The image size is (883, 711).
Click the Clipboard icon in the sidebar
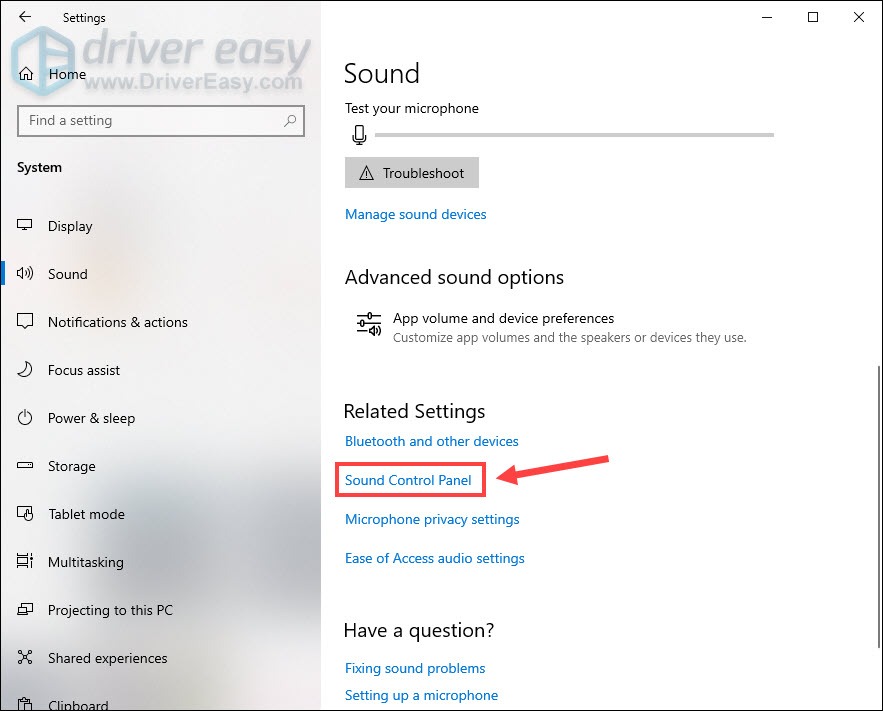23,703
